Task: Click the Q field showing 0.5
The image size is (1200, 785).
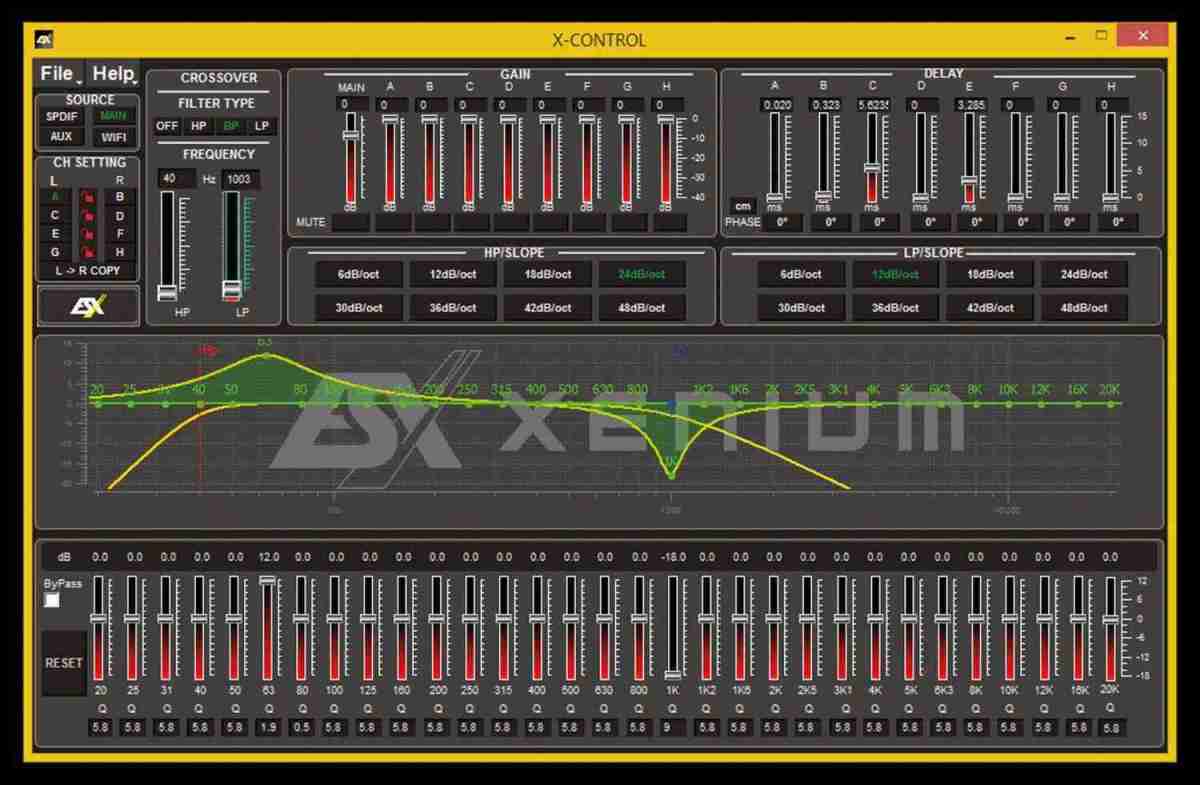Action: point(302,727)
